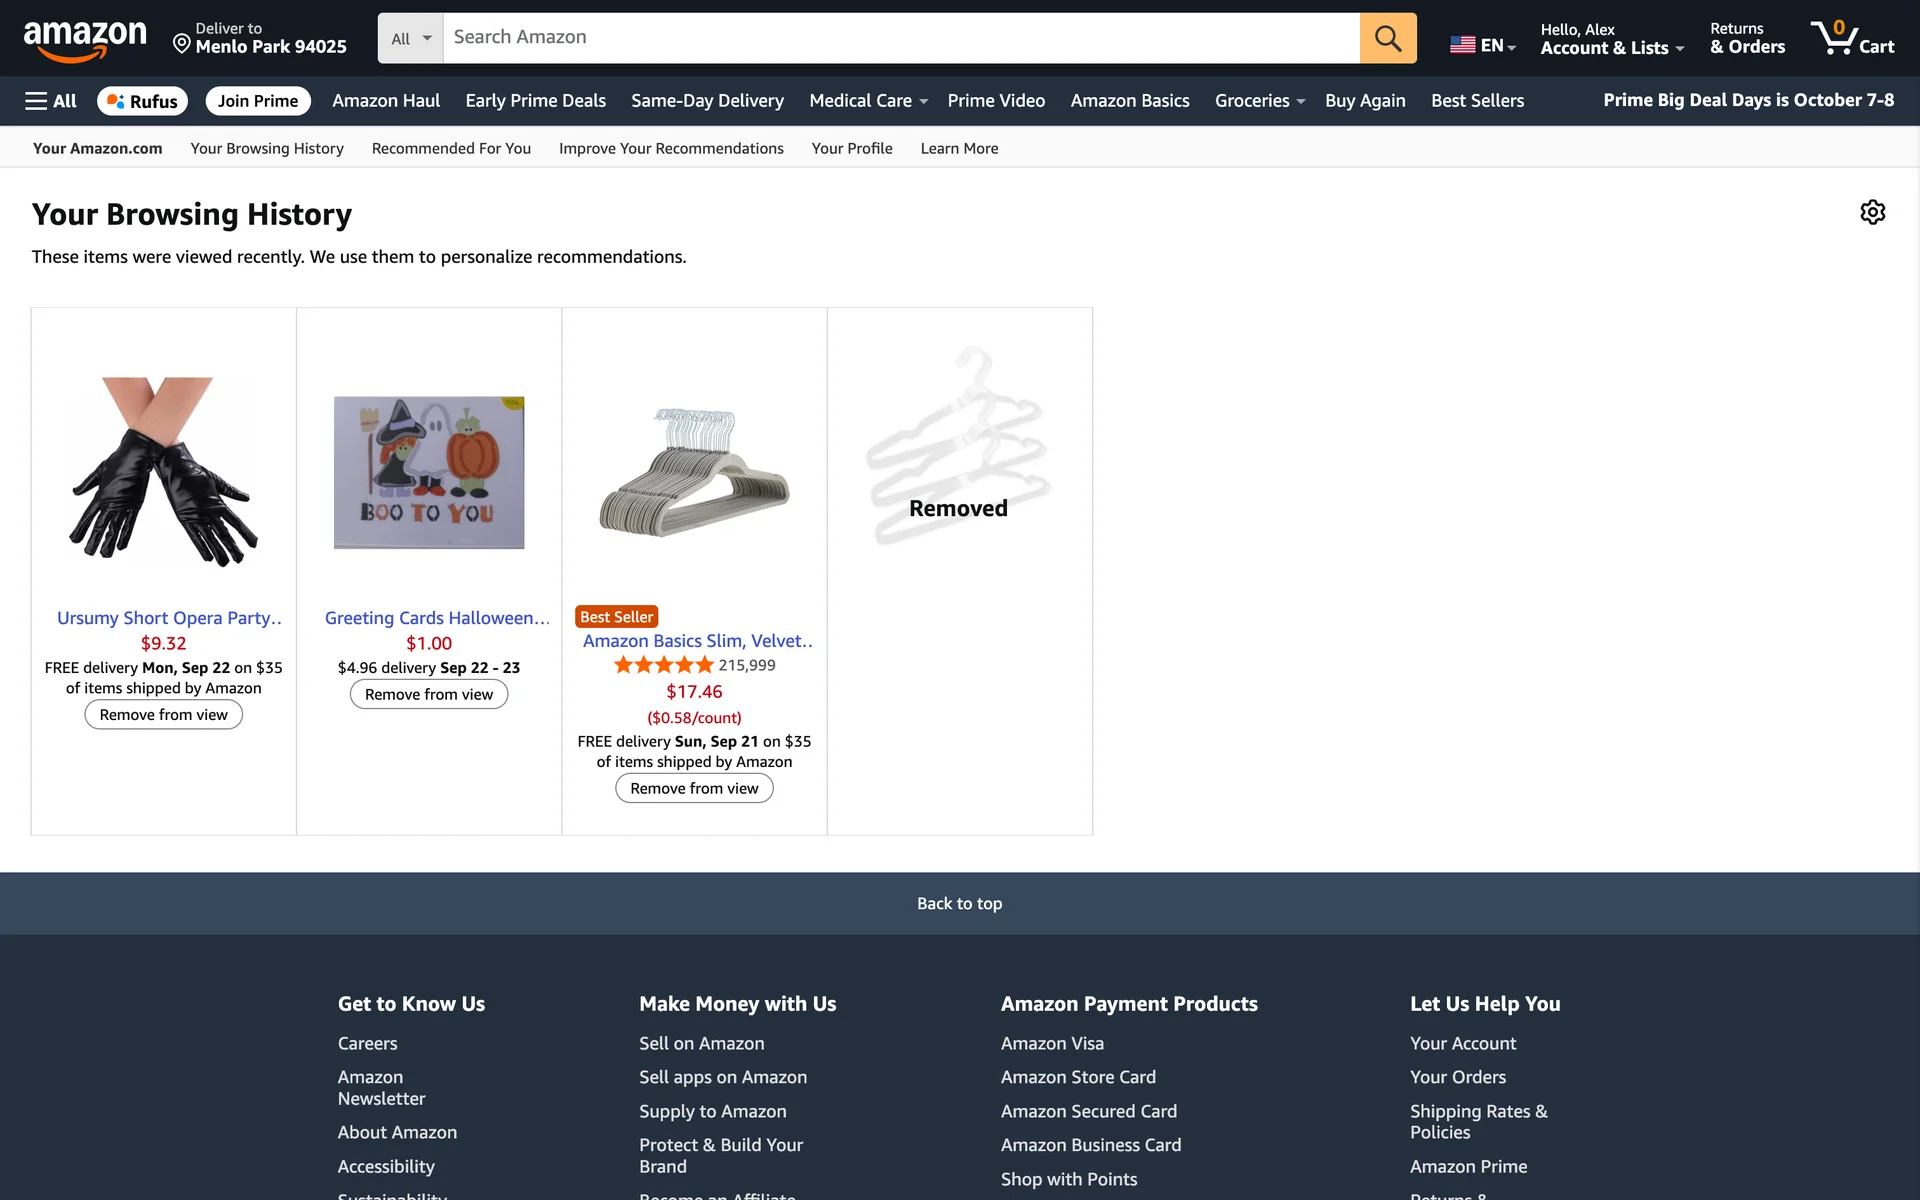Open the EN language selector
The image size is (1920, 1200).
(x=1483, y=45)
